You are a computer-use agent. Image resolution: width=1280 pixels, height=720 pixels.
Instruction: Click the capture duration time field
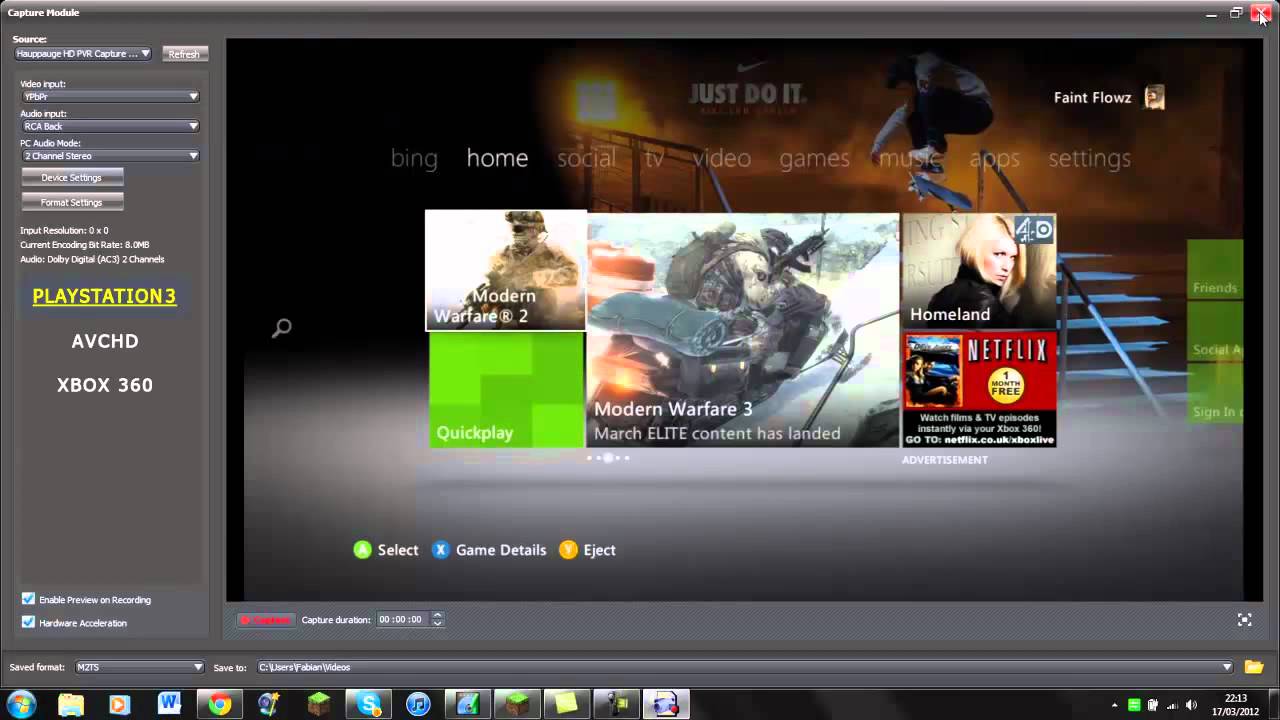402,620
